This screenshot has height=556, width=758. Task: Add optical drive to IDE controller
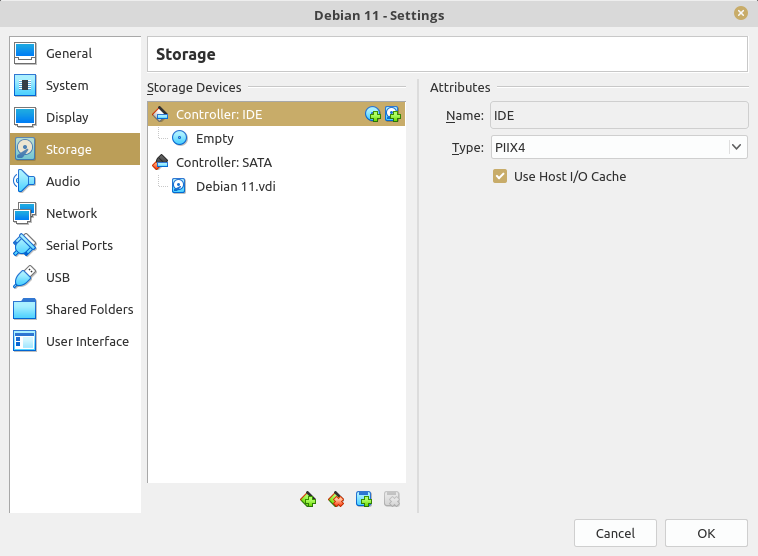(x=373, y=115)
